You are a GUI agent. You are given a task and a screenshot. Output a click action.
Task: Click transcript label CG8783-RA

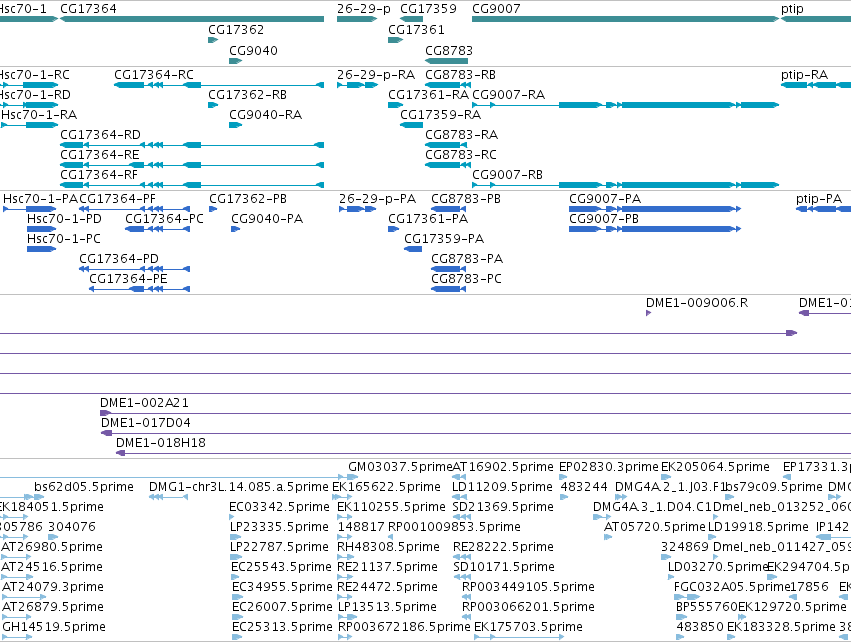[461, 135]
